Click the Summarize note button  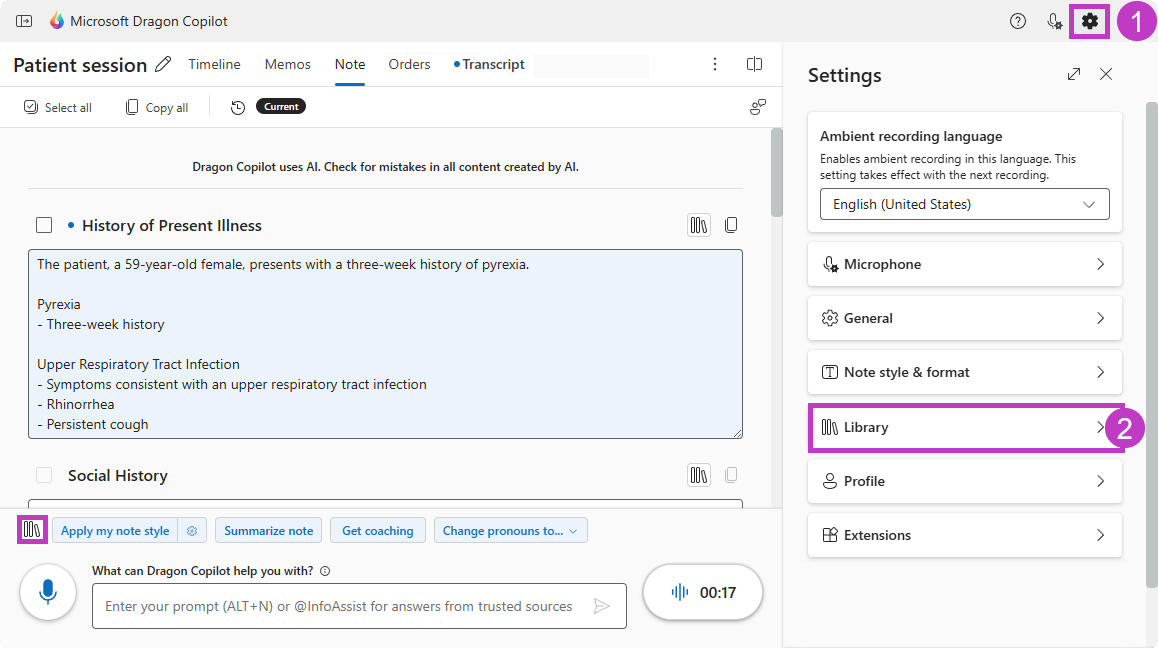[x=268, y=530]
